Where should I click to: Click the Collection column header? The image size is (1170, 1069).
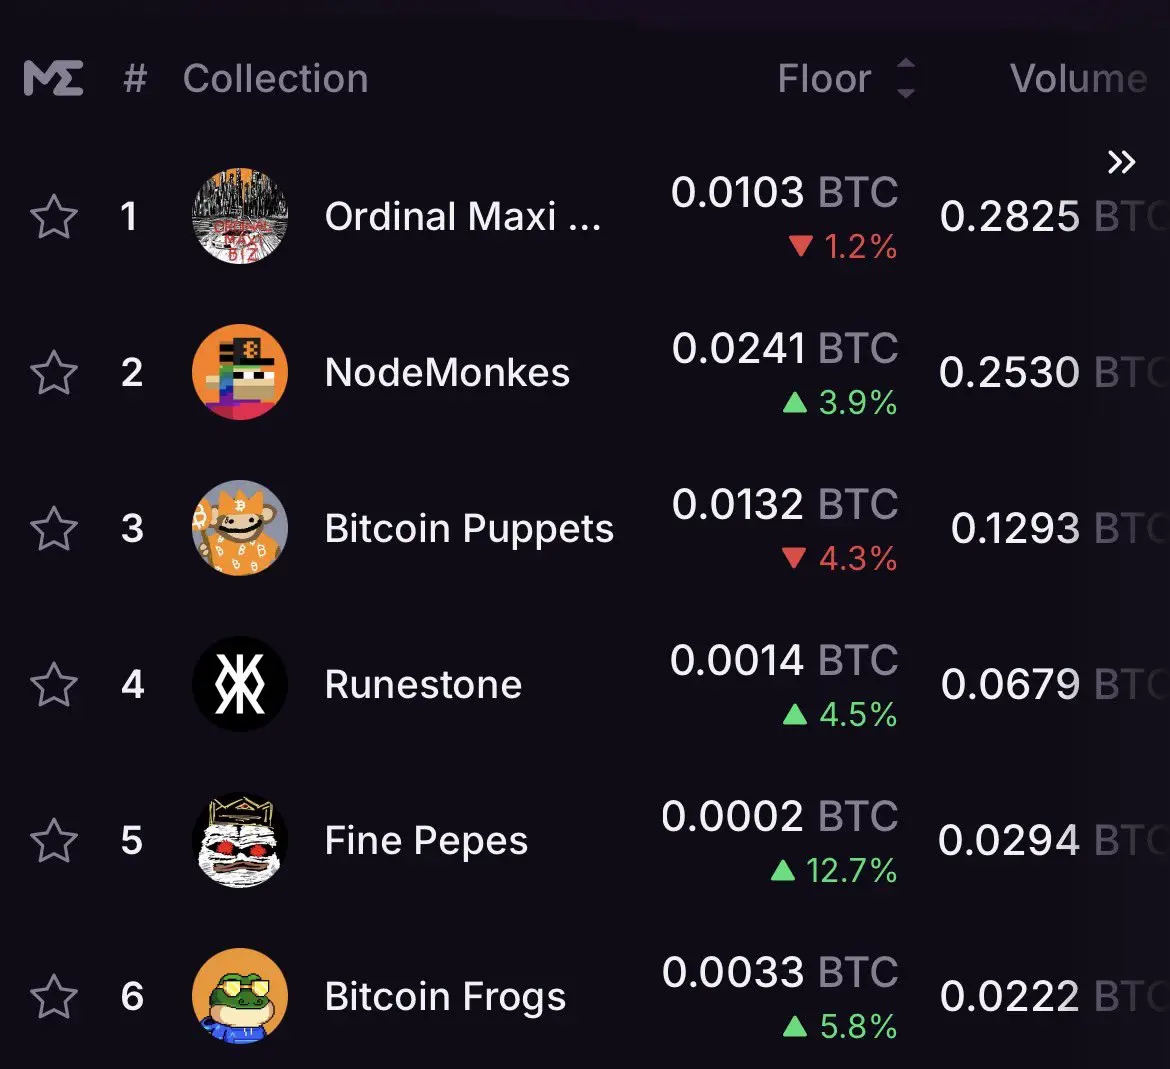coord(275,78)
